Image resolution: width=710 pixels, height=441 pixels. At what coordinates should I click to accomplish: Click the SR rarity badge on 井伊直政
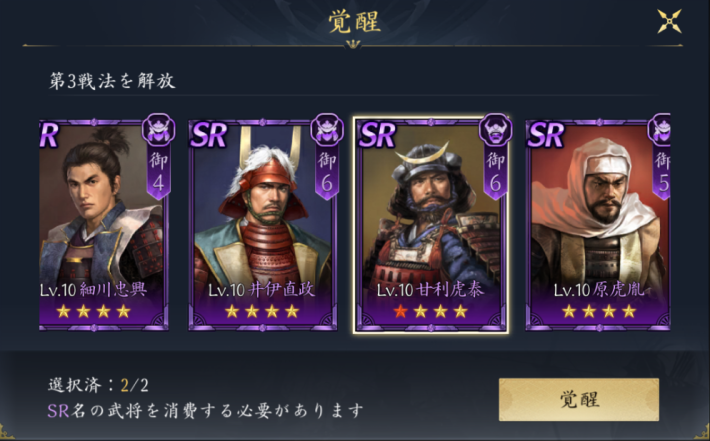pyautogui.click(x=208, y=135)
